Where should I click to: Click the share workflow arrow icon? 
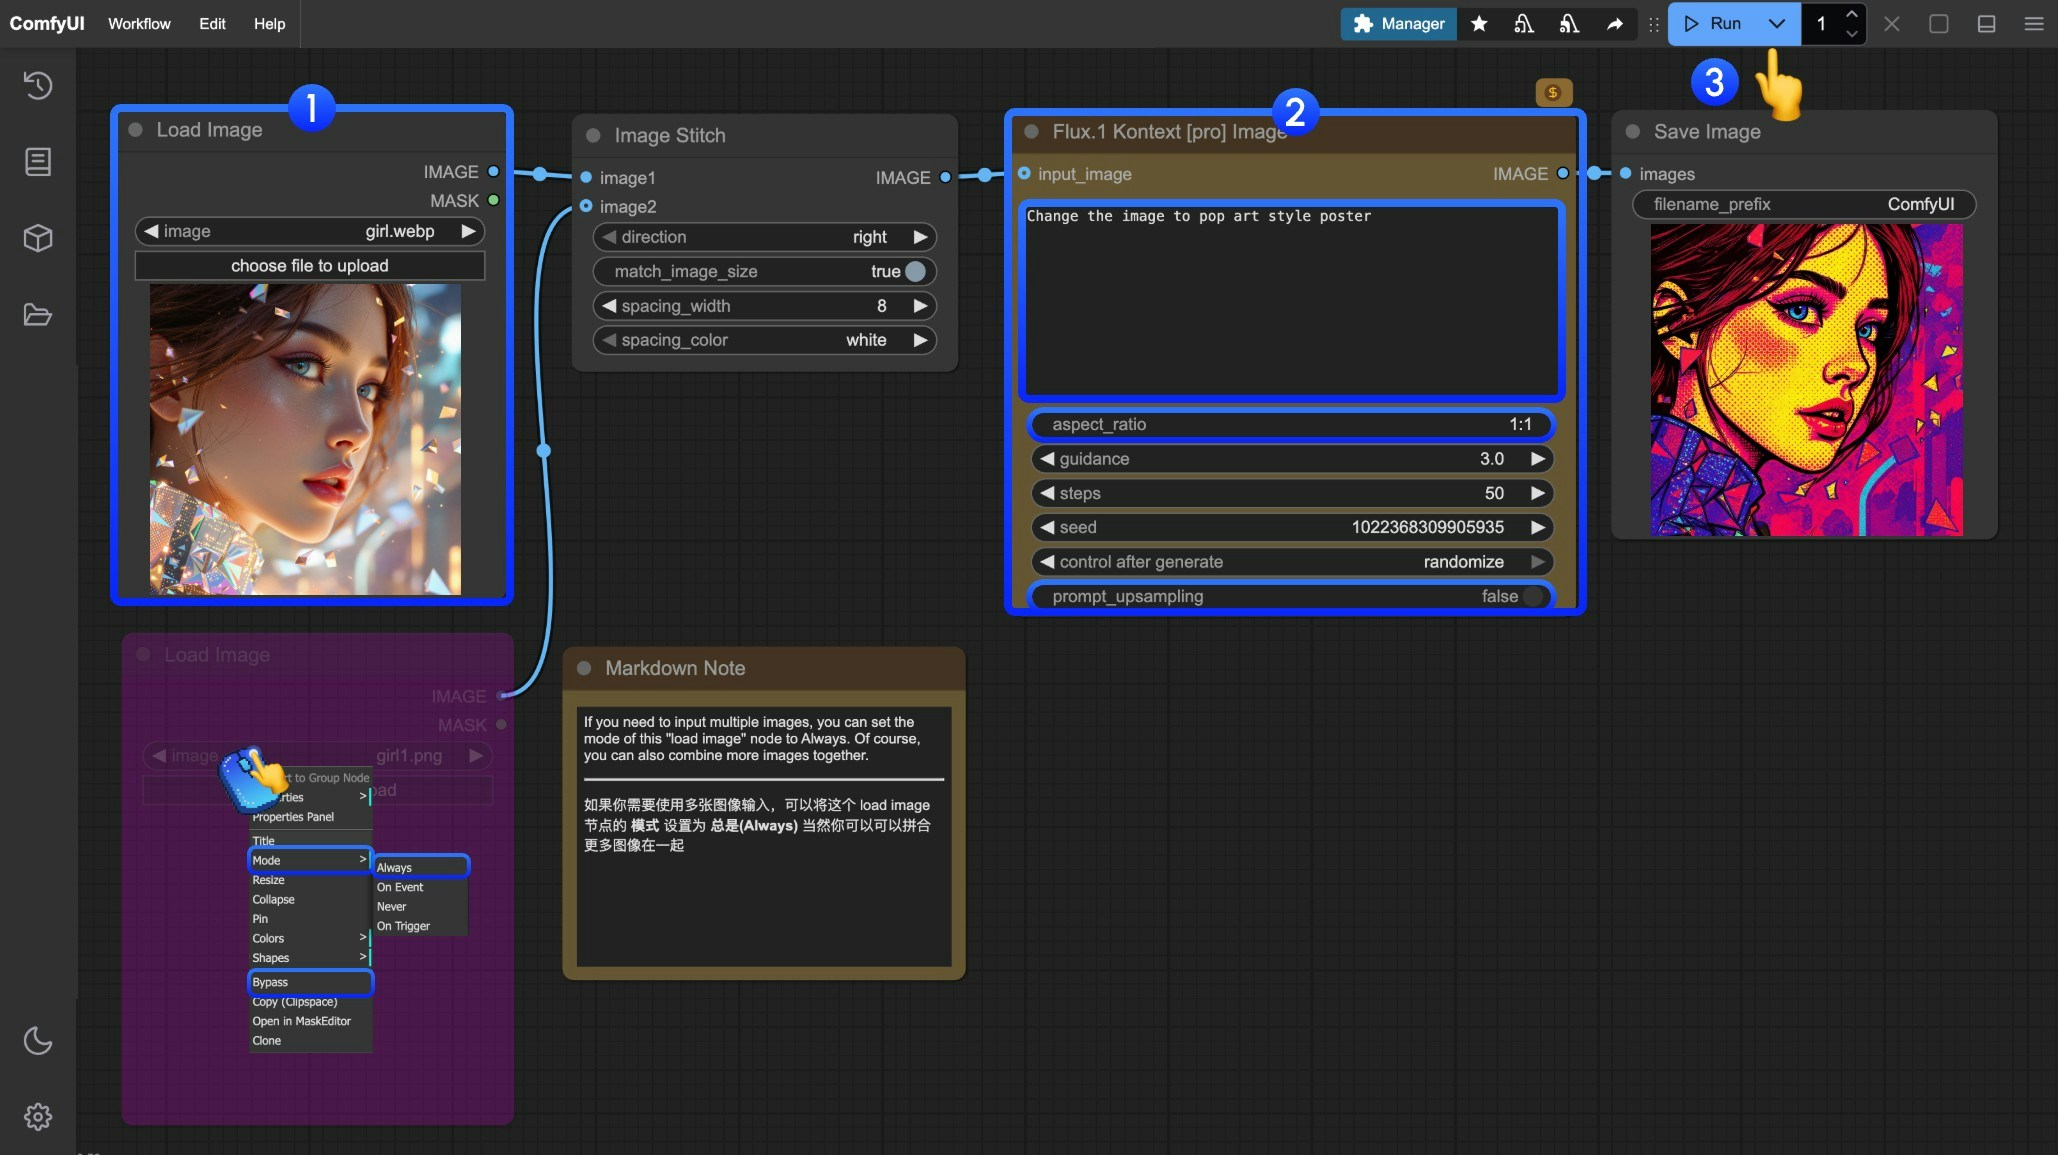1615,24
